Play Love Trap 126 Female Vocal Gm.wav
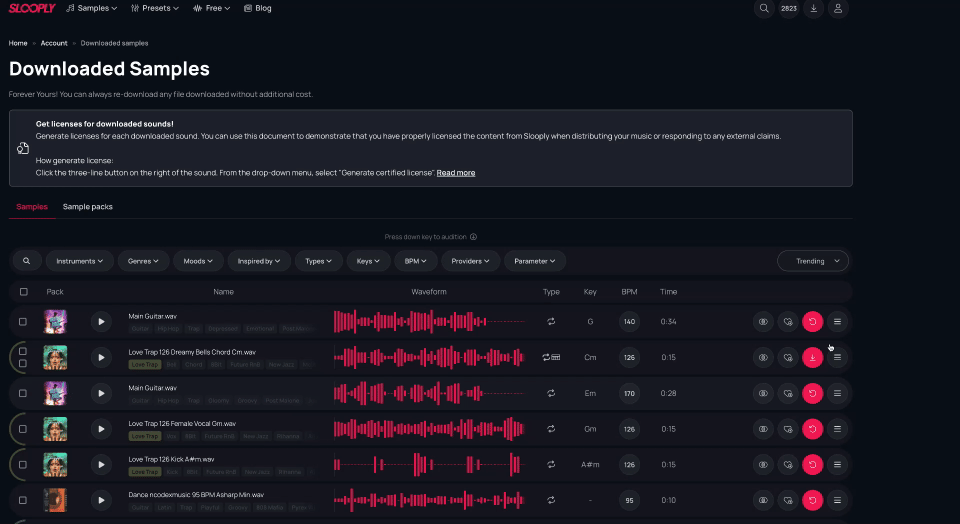 click(101, 429)
